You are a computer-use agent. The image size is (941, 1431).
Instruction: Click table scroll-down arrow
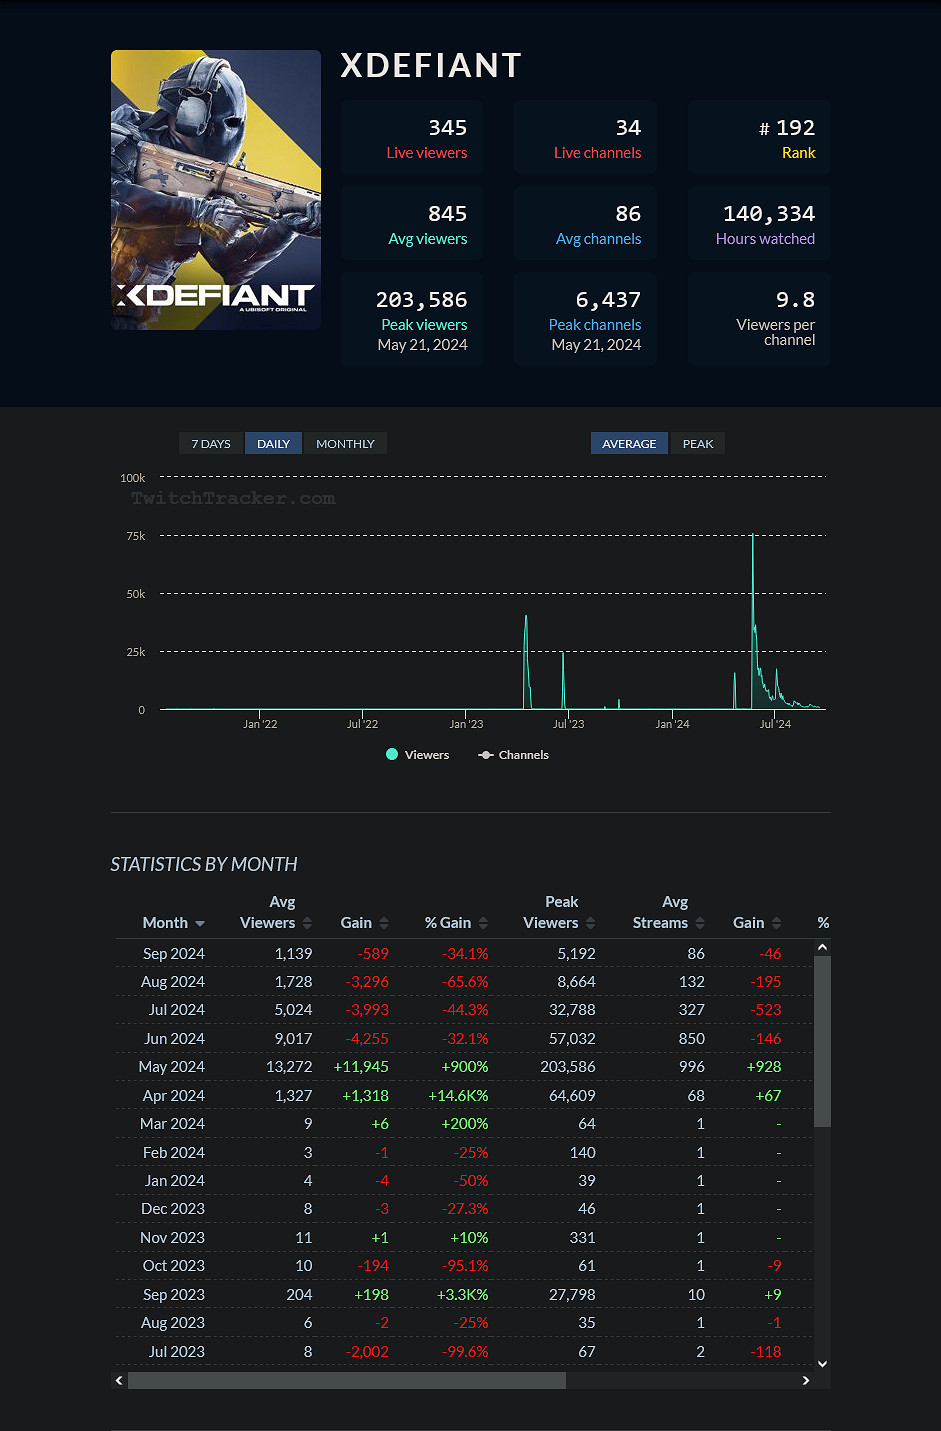[x=822, y=1363]
